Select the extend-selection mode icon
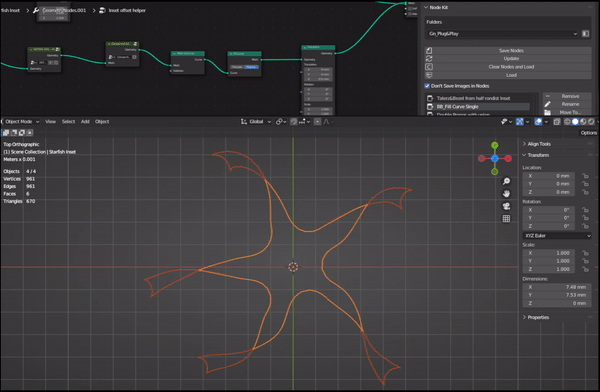 (x=14, y=133)
